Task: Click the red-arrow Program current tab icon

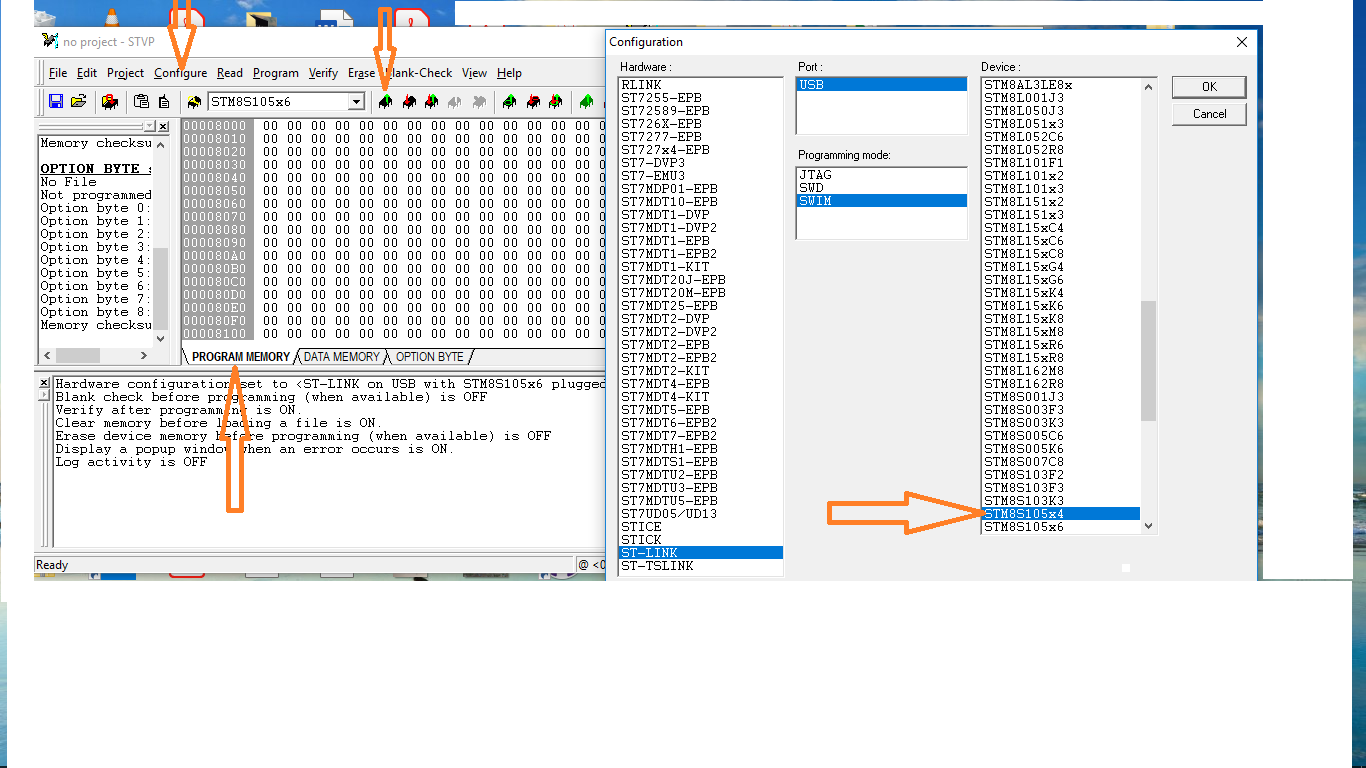Action: pyautogui.click(x=408, y=101)
